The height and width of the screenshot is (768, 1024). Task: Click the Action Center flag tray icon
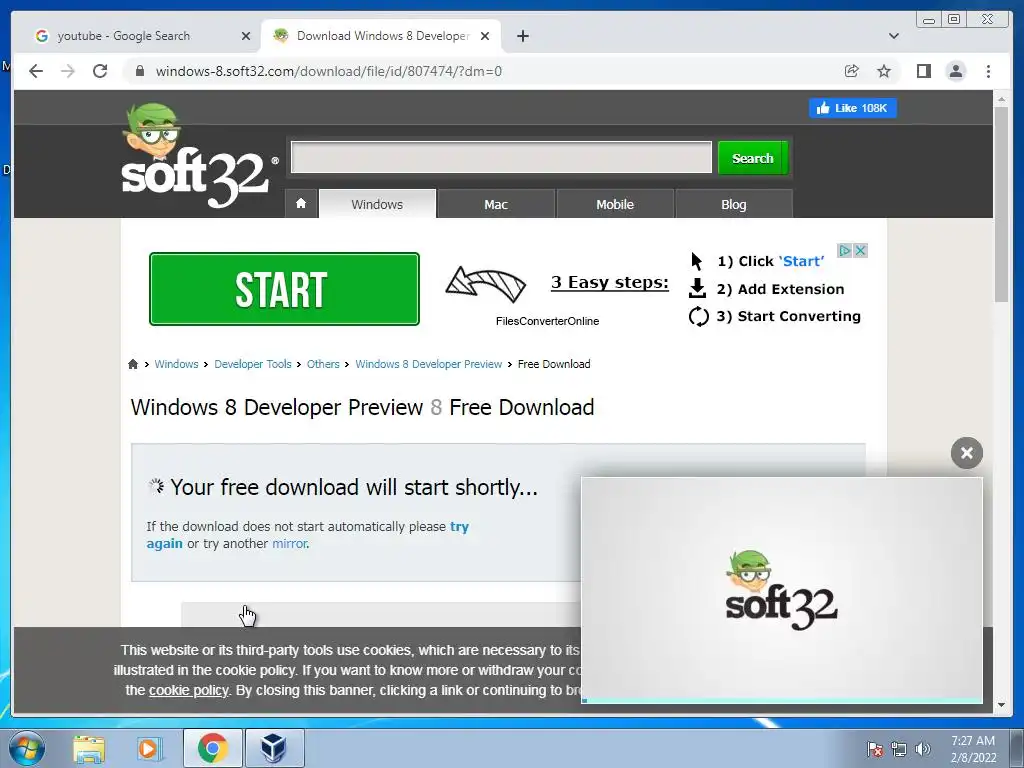click(x=874, y=748)
